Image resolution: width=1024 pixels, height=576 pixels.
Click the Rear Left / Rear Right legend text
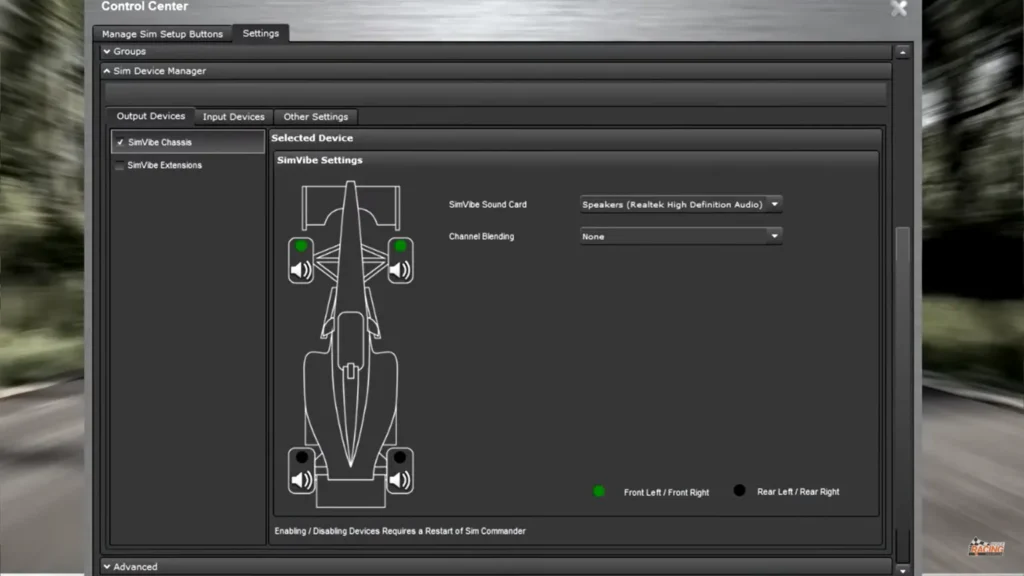[x=798, y=491]
